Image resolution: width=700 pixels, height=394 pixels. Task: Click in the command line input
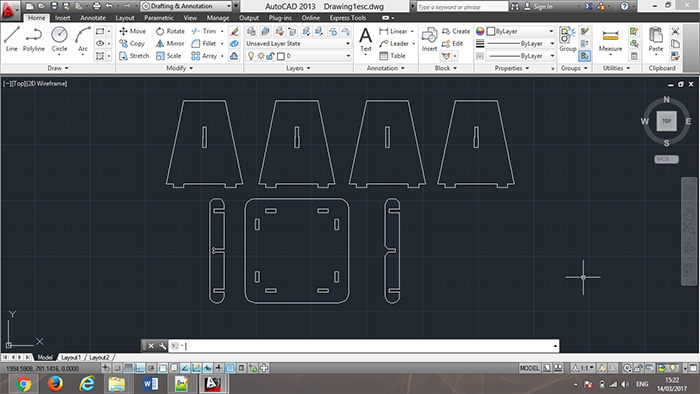coord(363,346)
